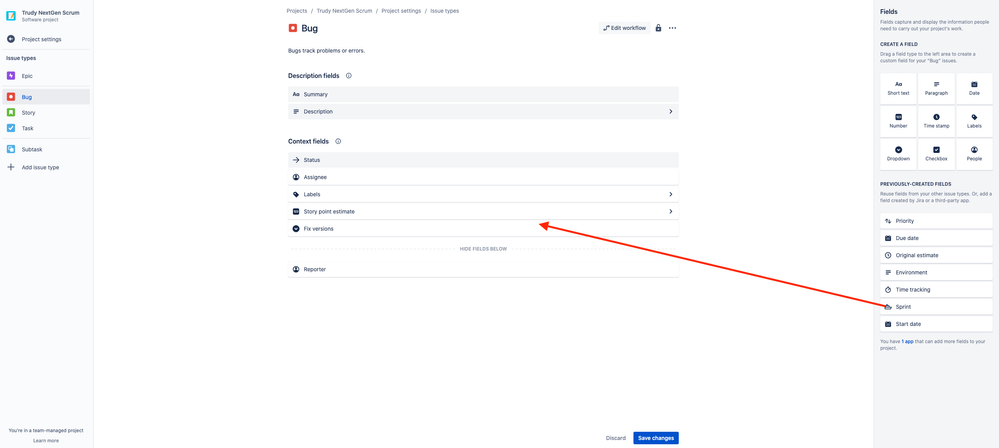The height and width of the screenshot is (448, 999).
Task: Select the Epic issue type
Action: 45,76
